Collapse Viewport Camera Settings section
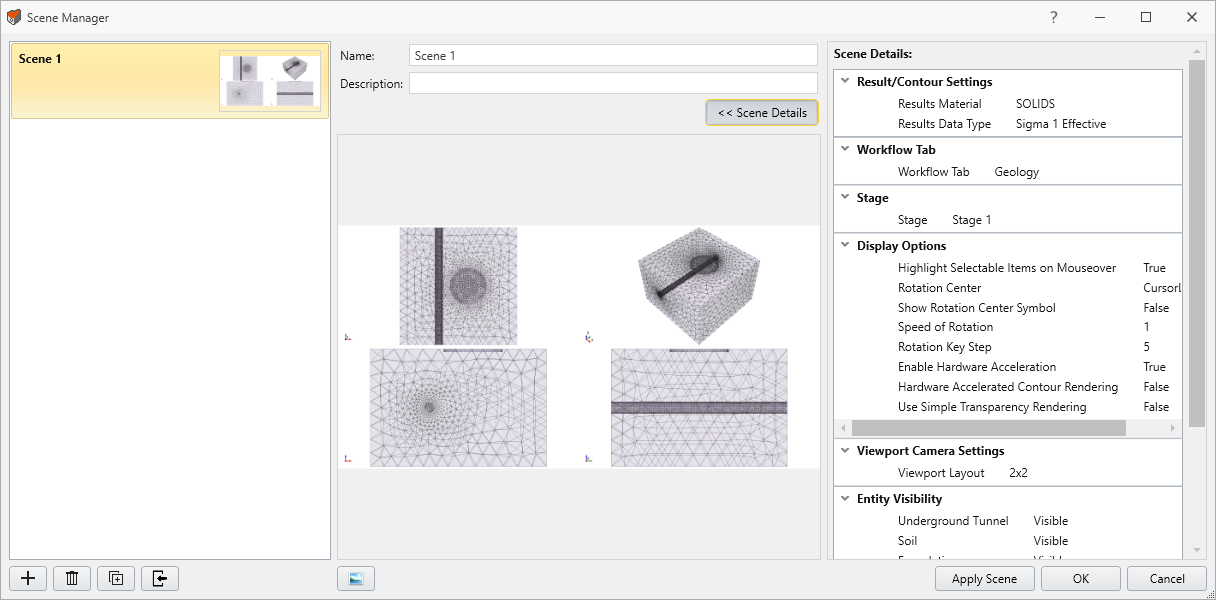 [844, 451]
